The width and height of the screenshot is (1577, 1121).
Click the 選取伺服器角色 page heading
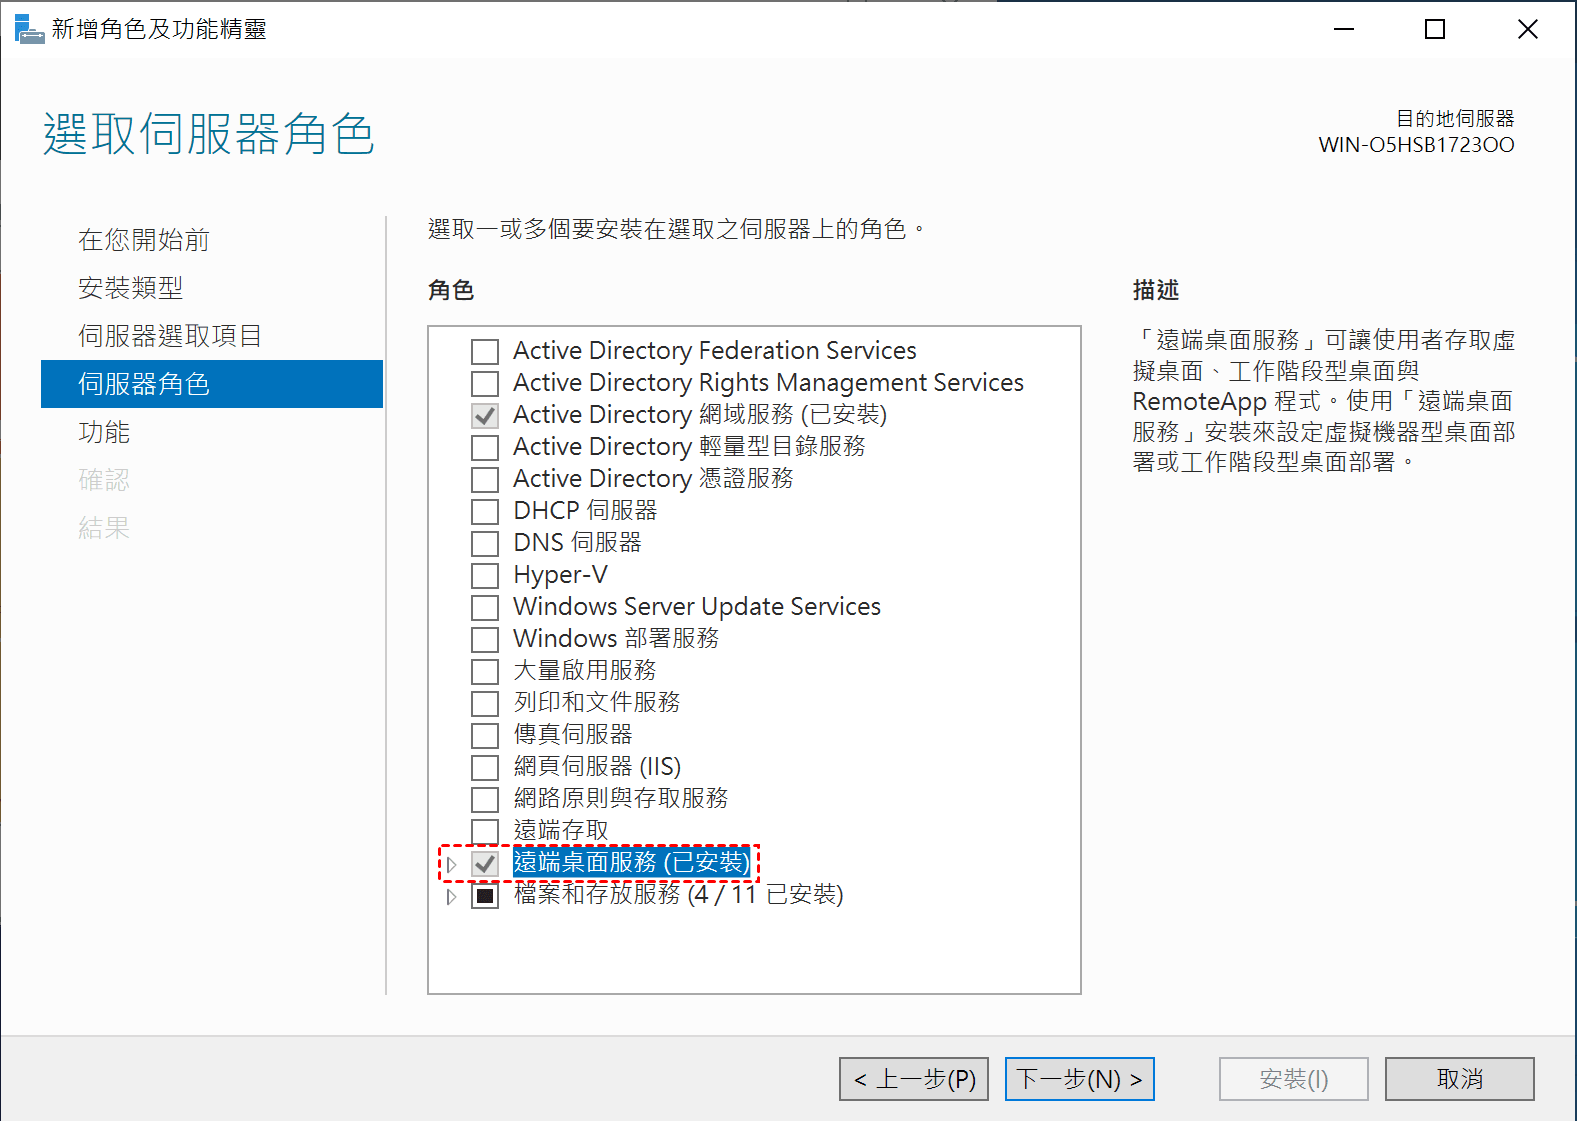click(209, 134)
